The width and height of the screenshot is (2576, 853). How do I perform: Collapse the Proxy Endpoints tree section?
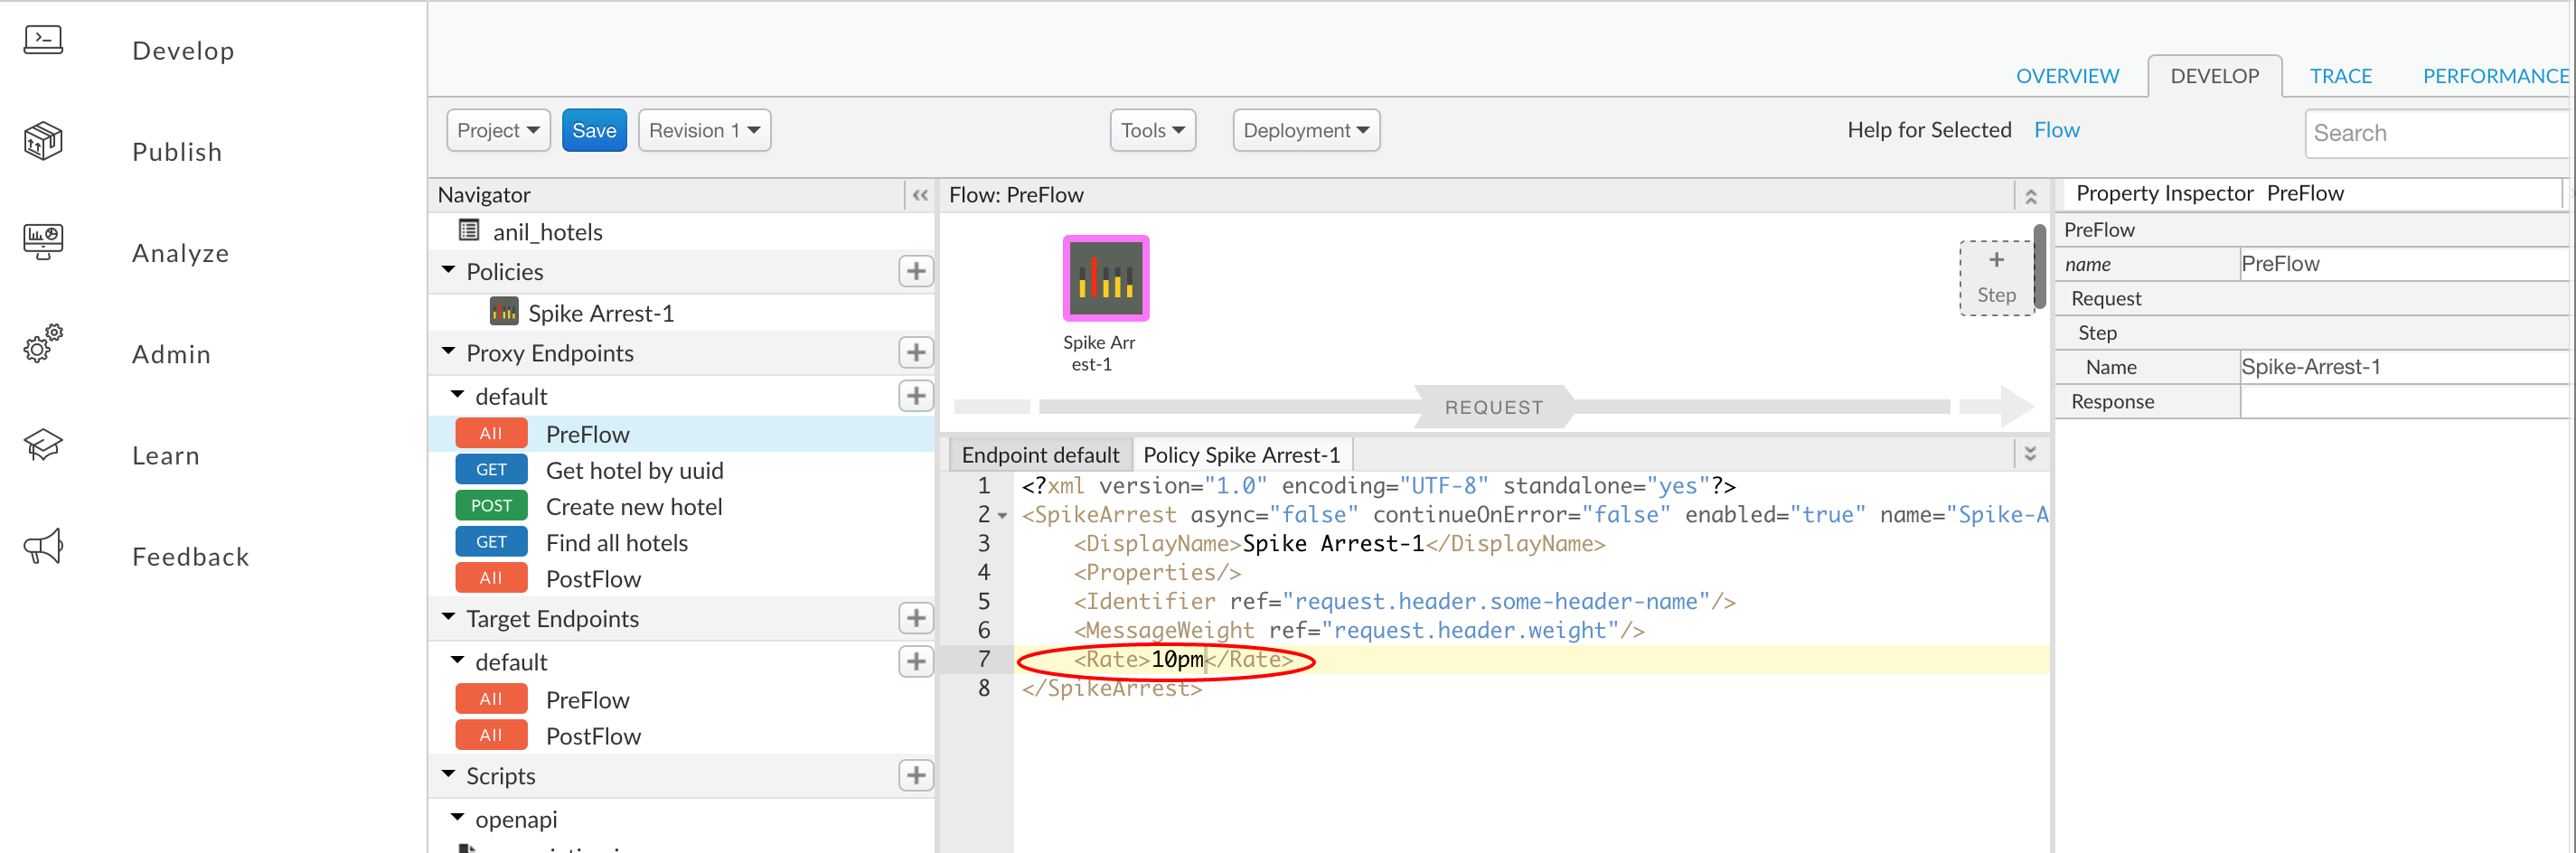(449, 353)
